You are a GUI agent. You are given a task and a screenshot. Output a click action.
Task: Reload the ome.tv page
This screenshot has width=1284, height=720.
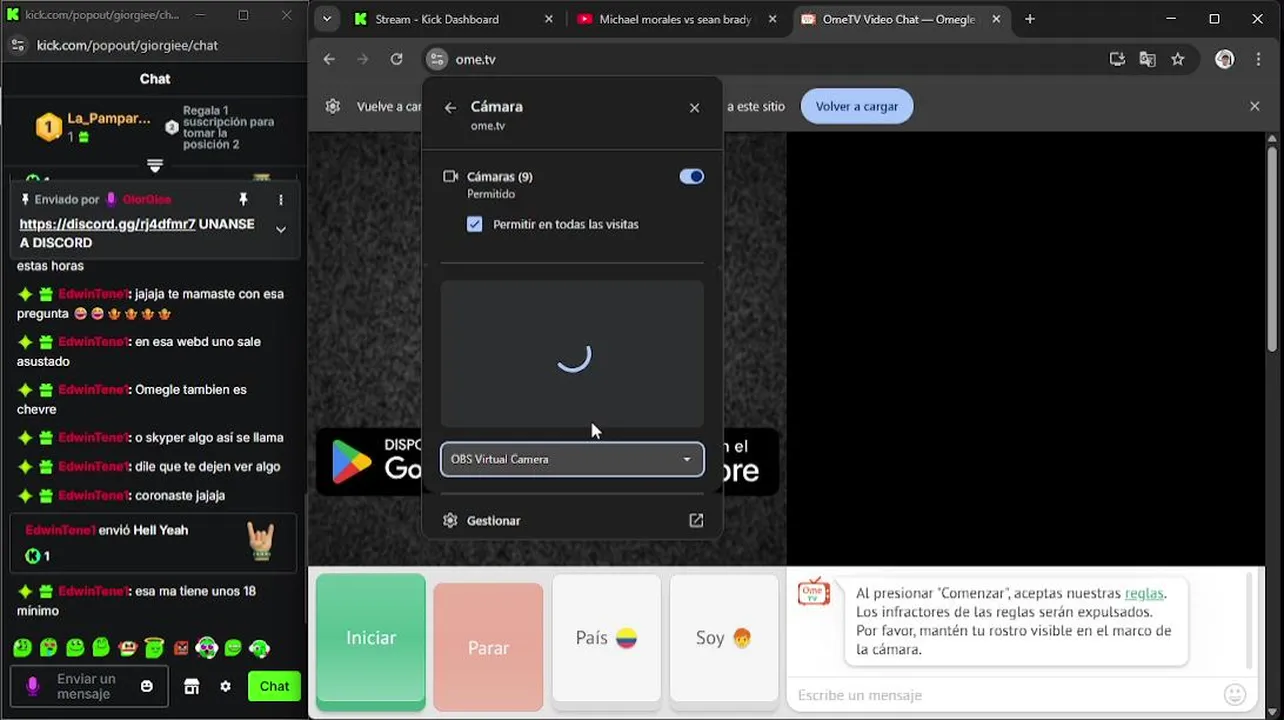(x=396, y=59)
